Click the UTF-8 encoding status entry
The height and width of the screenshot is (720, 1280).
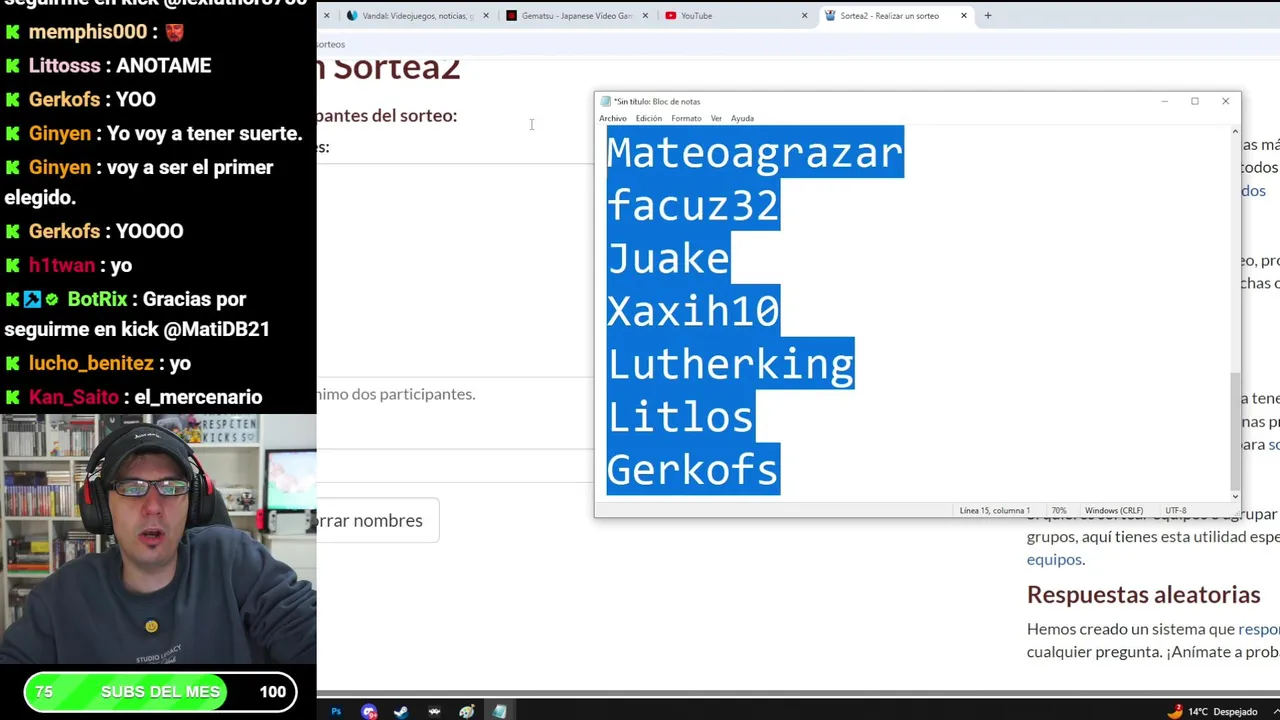click(1175, 511)
